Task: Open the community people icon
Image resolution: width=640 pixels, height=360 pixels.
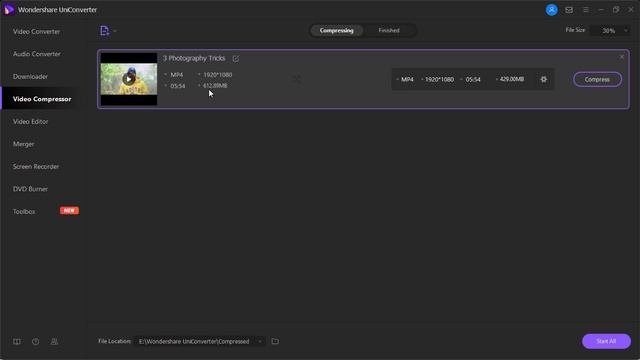Action: (x=54, y=342)
